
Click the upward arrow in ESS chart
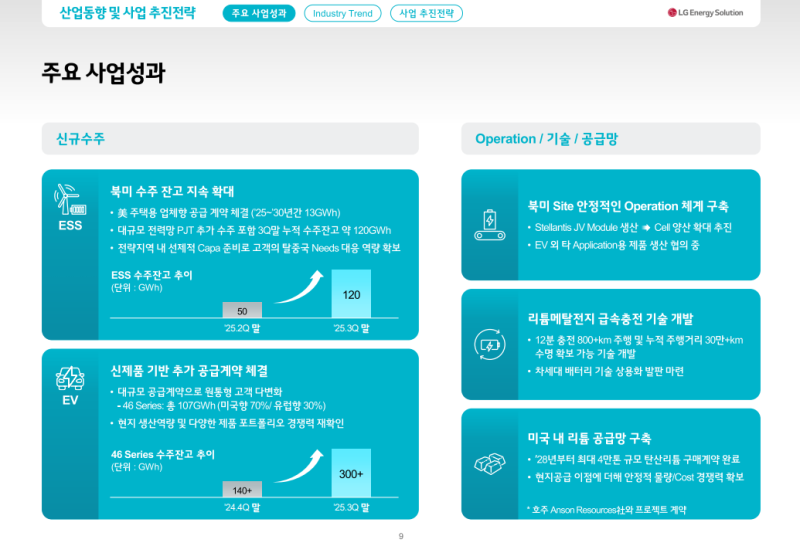point(299,284)
